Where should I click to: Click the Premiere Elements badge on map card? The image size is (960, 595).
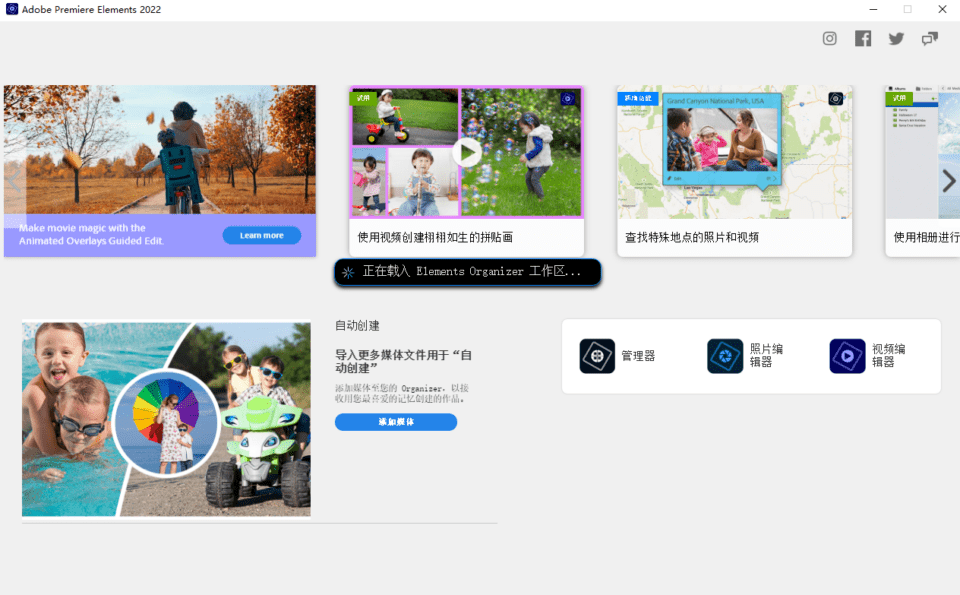click(x=836, y=99)
